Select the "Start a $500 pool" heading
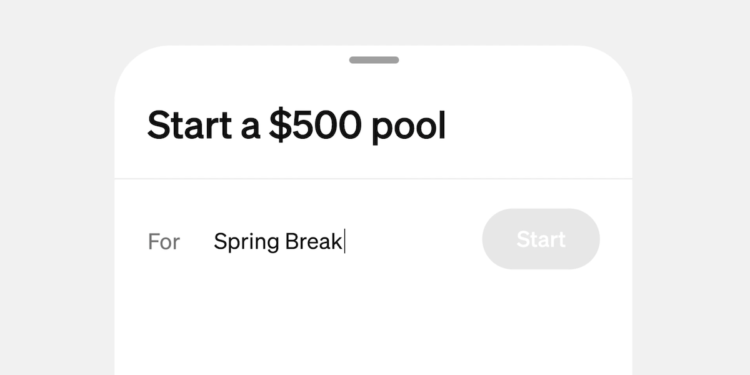This screenshot has height=375, width=750. (297, 125)
